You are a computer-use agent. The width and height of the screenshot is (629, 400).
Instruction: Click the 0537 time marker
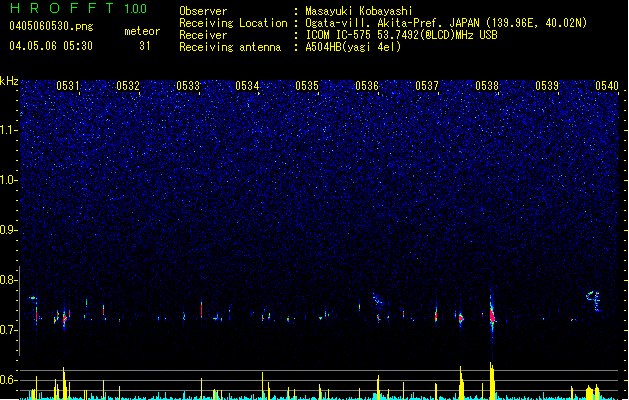point(427,86)
